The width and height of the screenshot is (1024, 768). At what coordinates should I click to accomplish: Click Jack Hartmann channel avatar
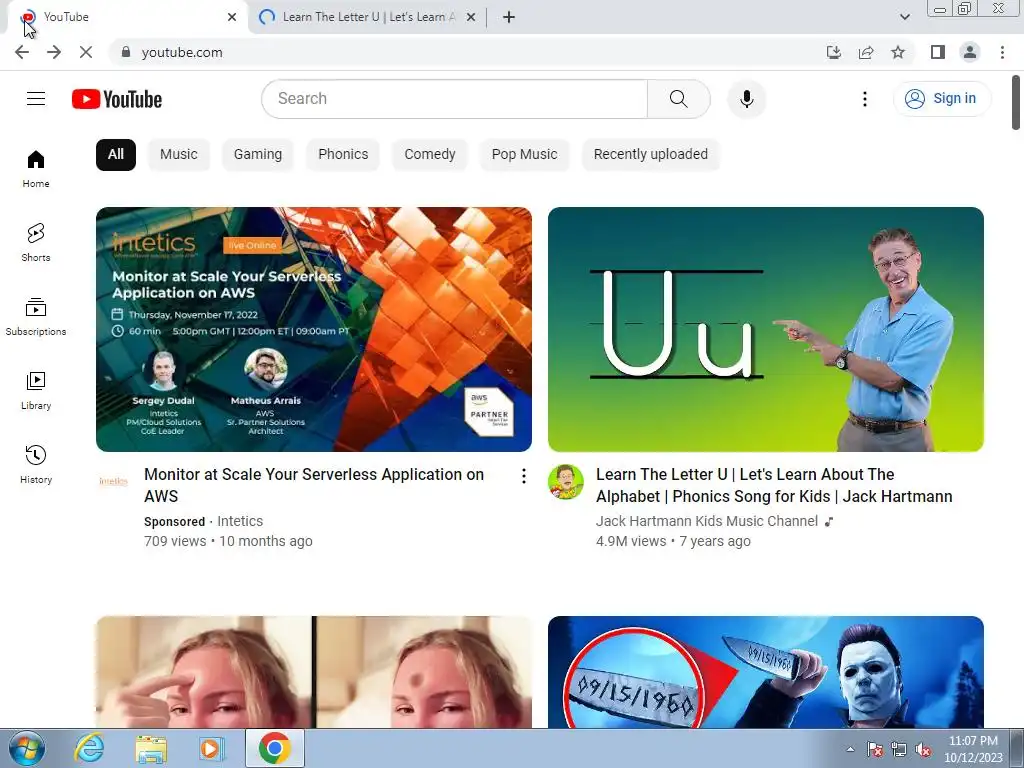[x=566, y=482]
